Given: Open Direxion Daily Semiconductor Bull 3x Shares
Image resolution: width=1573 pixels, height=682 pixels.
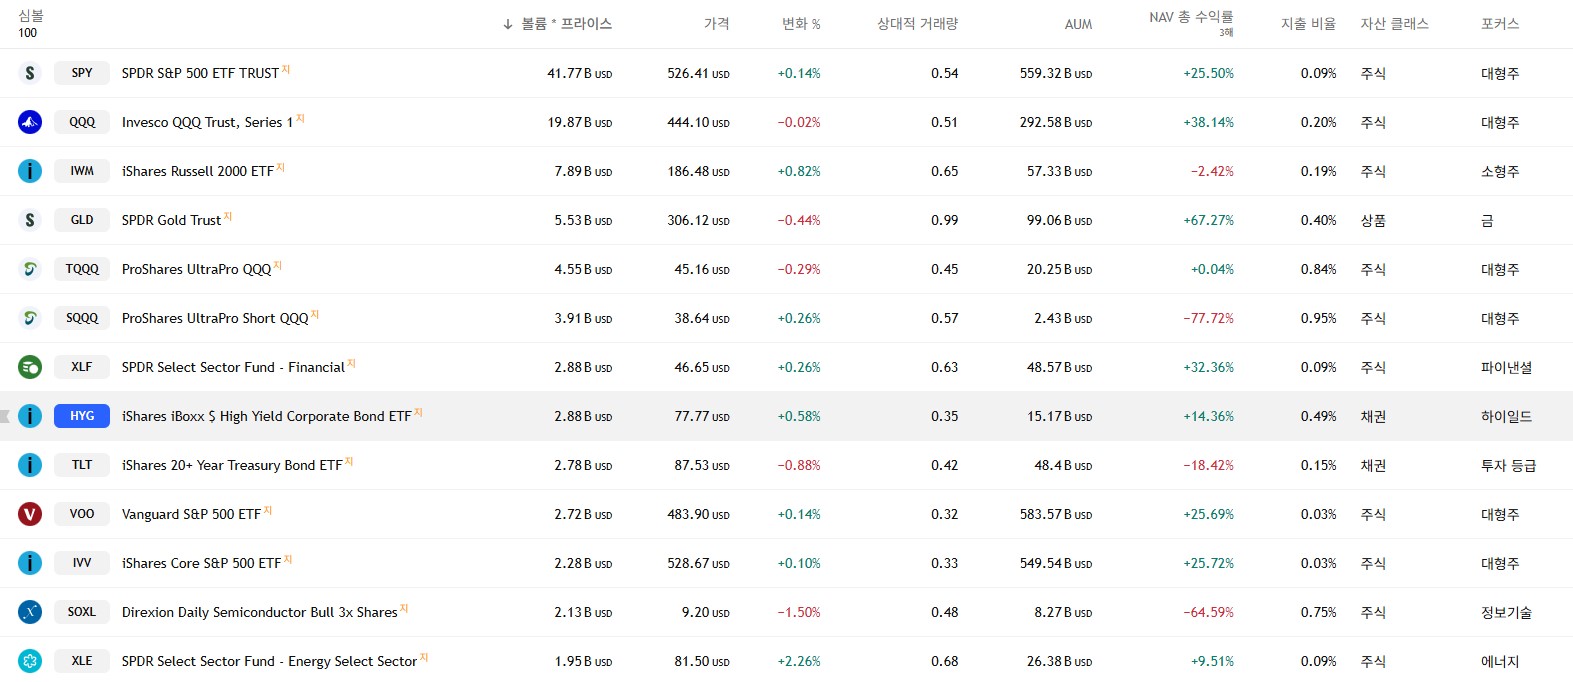Looking at the screenshot, I should click(260, 612).
